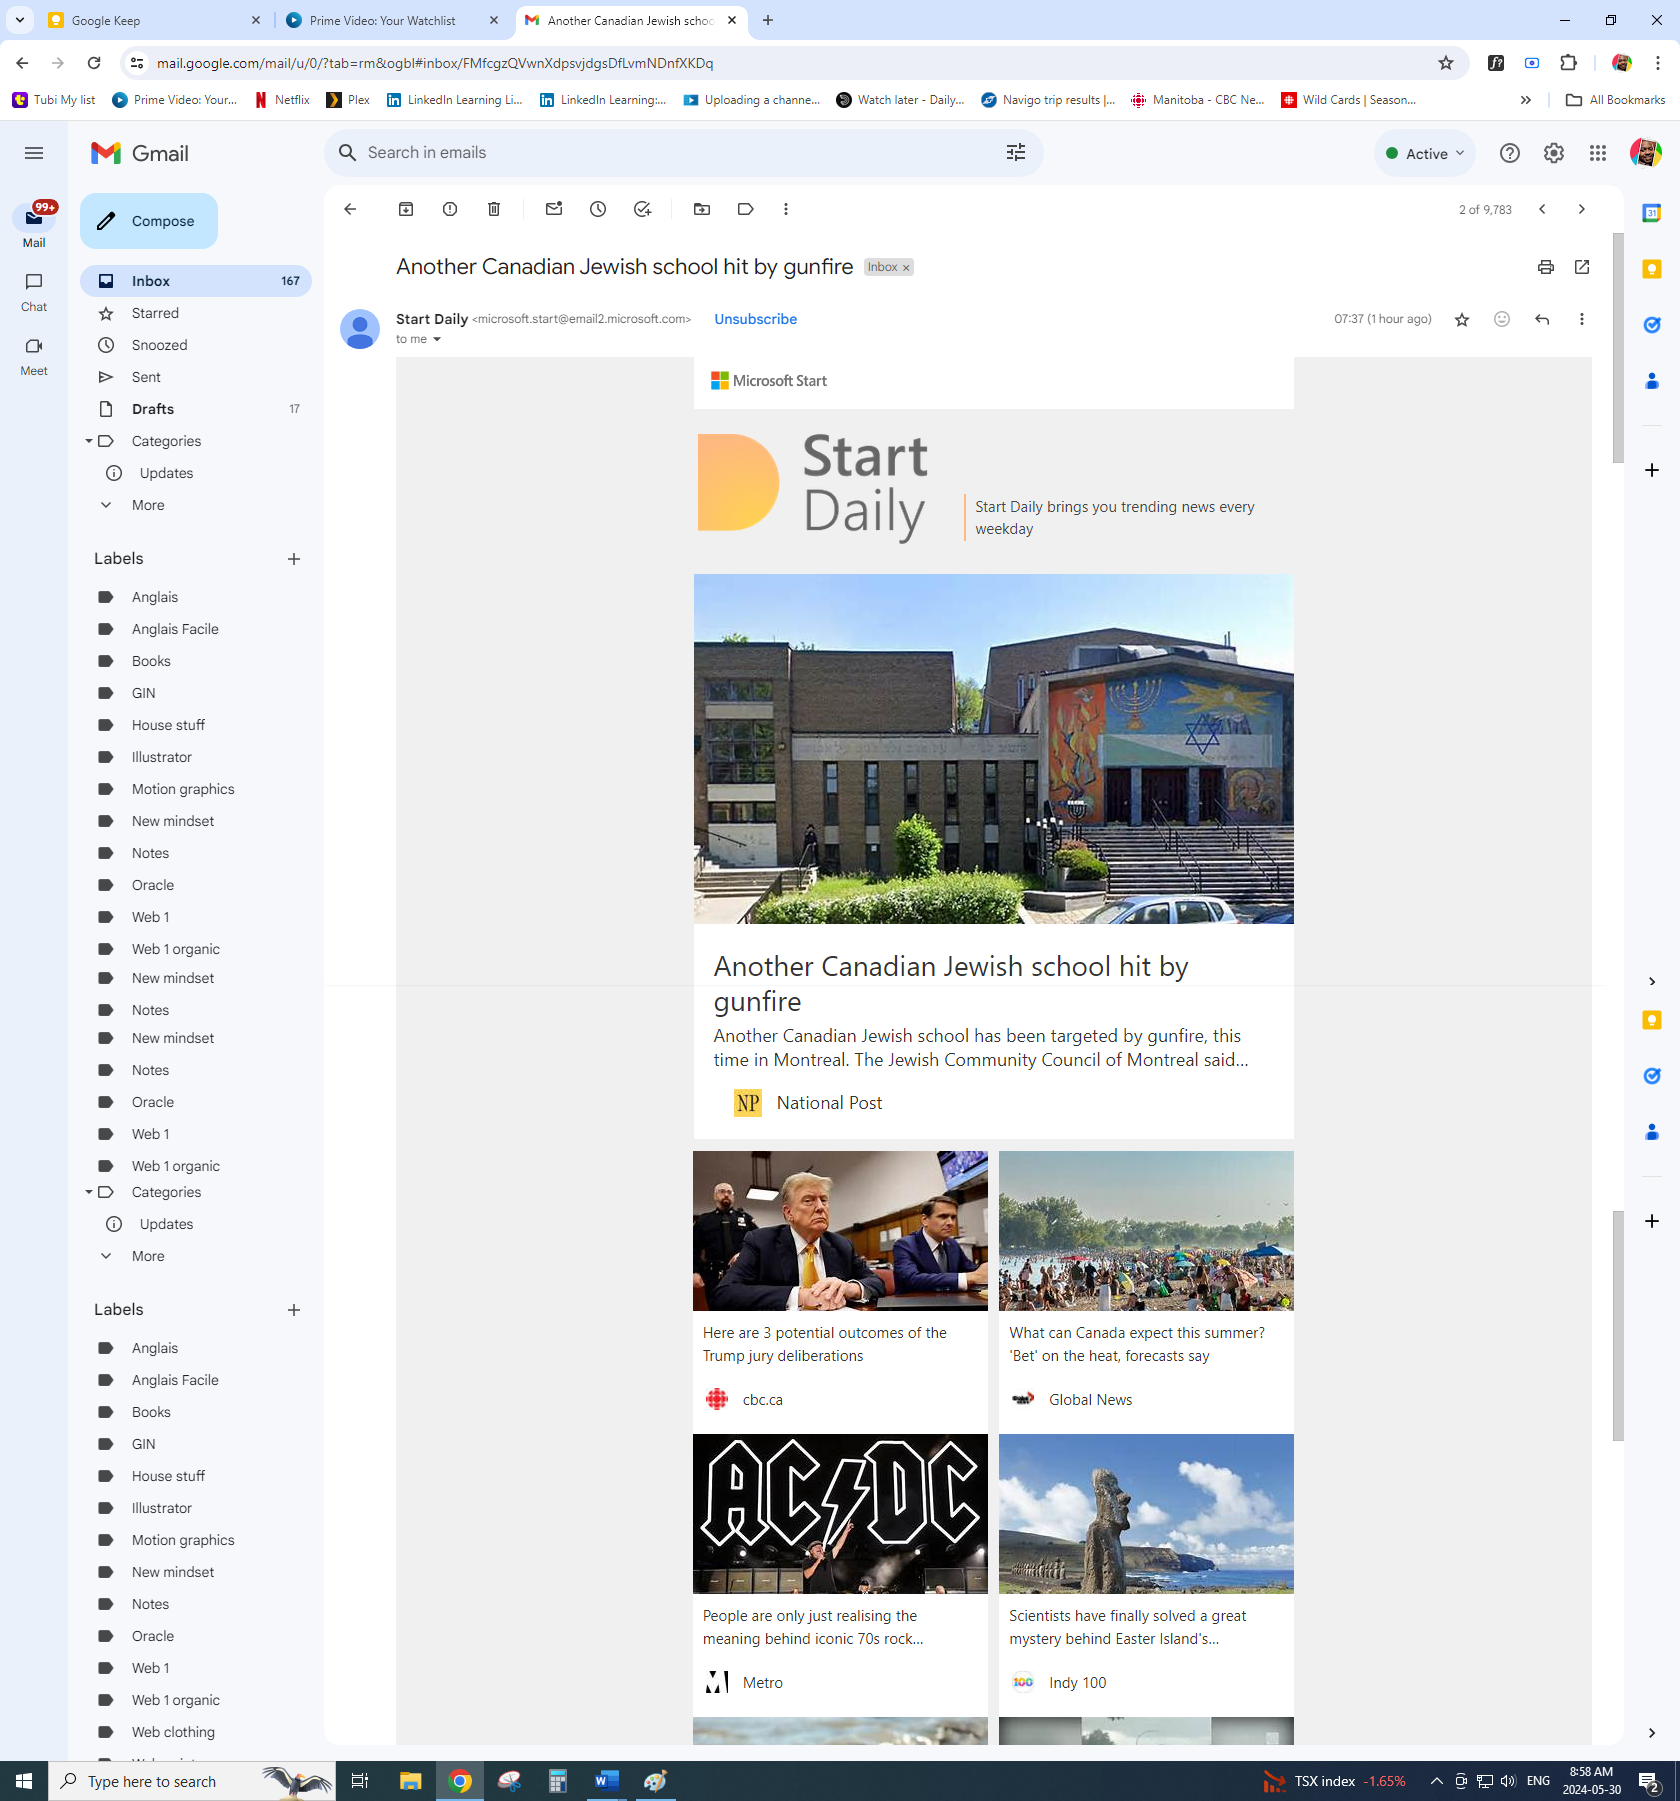Reply using the arrow icon
The width and height of the screenshot is (1680, 1801).
click(x=1542, y=319)
